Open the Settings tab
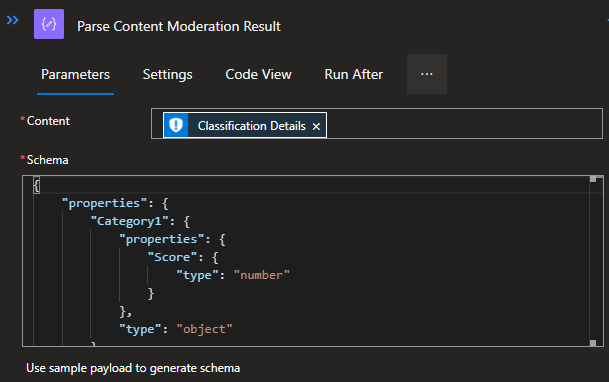The image size is (609, 382). pos(167,75)
